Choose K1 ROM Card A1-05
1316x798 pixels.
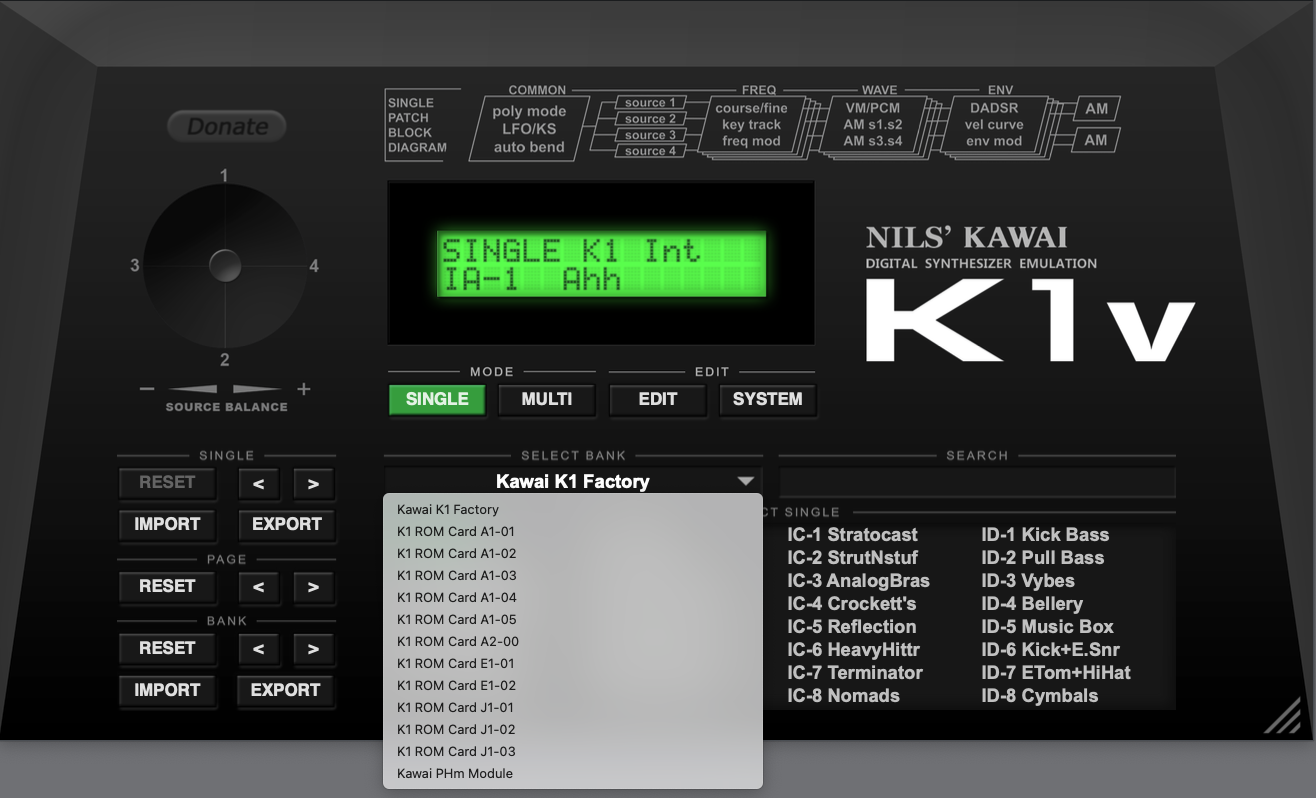tap(573, 620)
